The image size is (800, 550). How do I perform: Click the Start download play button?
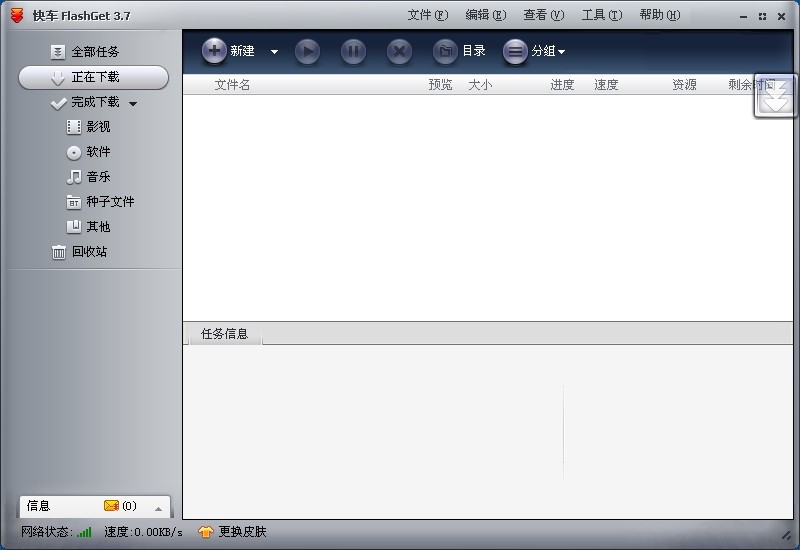pos(307,52)
